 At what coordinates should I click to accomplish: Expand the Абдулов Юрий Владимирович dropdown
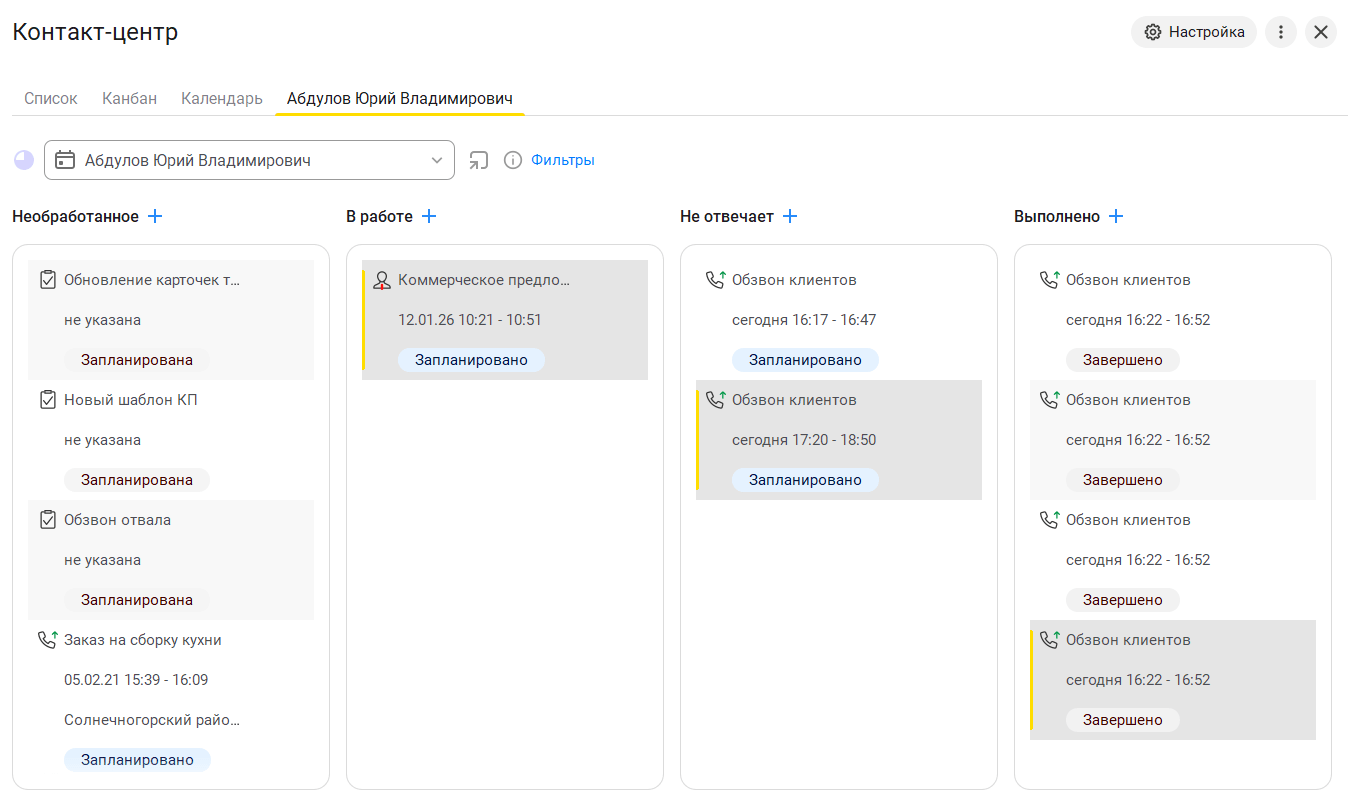click(x=436, y=160)
